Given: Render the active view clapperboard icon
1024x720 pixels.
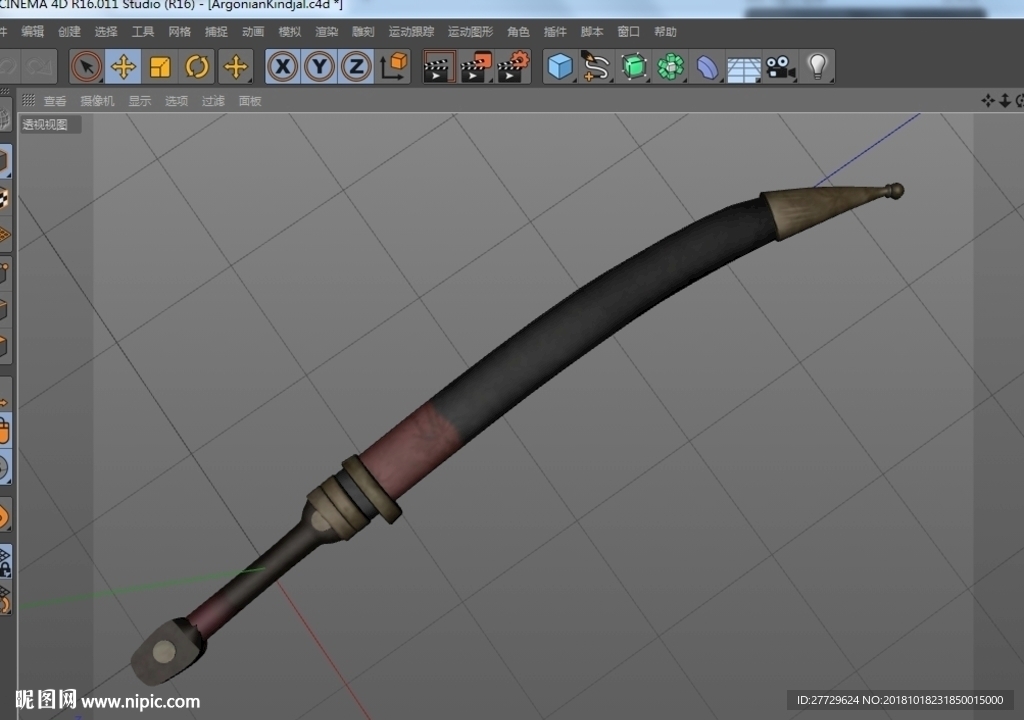Looking at the screenshot, I should tap(438, 67).
